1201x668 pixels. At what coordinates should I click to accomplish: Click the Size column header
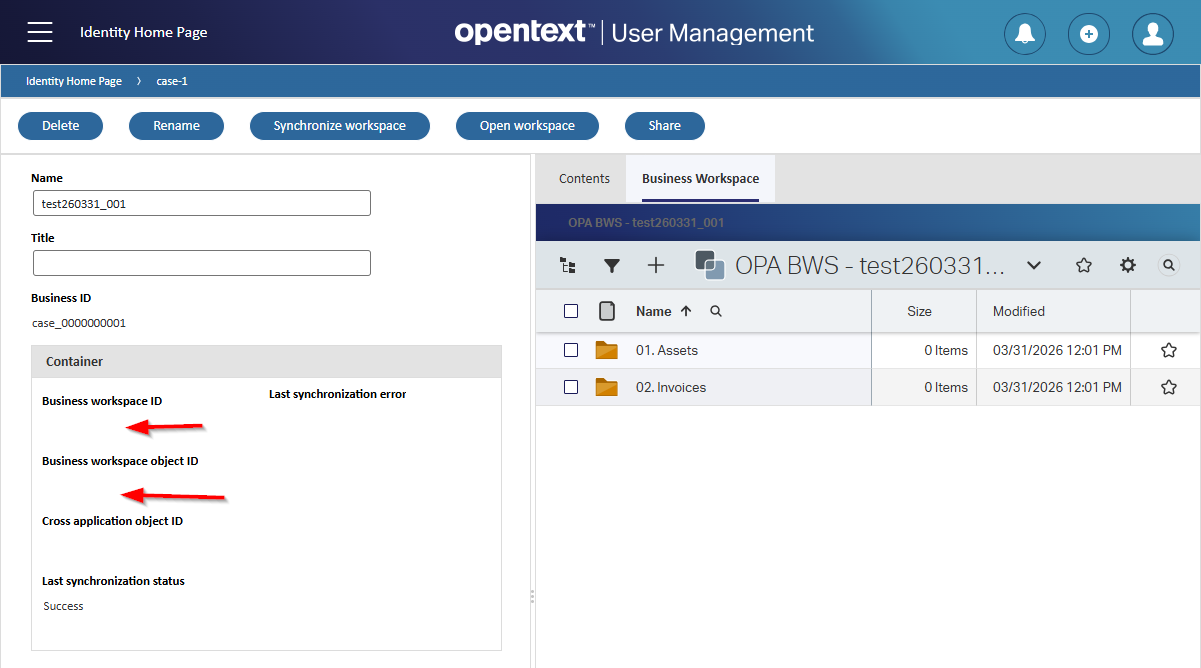[x=920, y=311]
